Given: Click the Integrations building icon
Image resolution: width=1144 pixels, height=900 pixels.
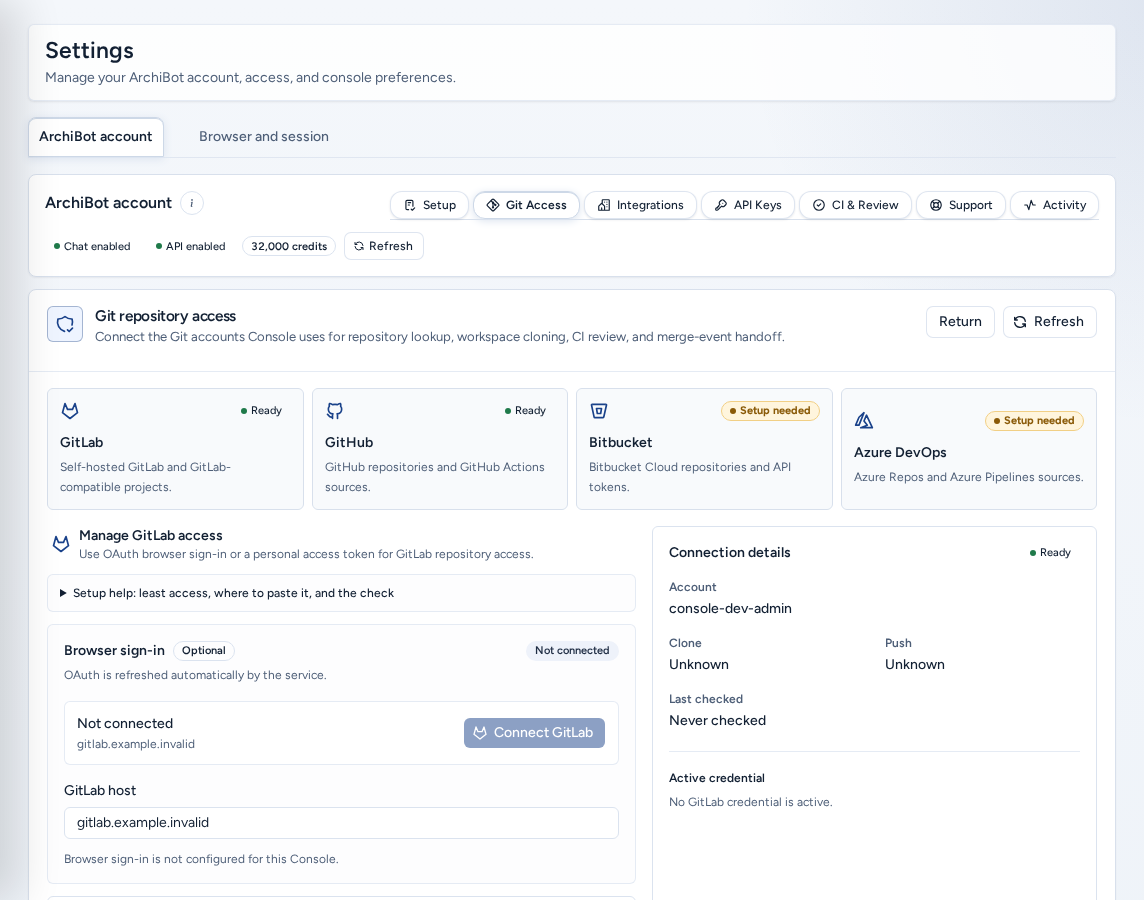Looking at the screenshot, I should (x=604, y=205).
